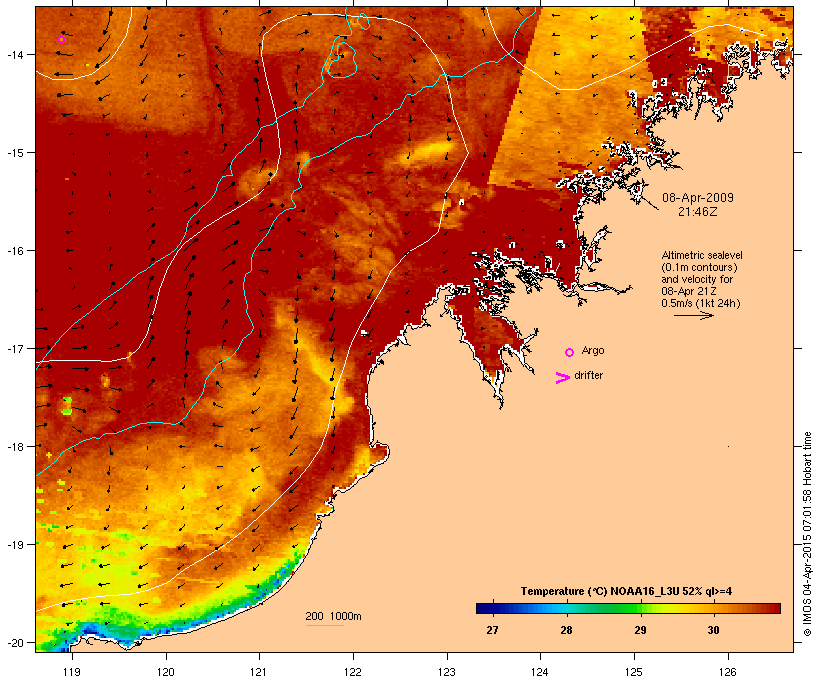Image resolution: width=820 pixels, height=680 pixels.
Task: Click the 'Altimetric sealevel' text line
Action: click(x=702, y=255)
